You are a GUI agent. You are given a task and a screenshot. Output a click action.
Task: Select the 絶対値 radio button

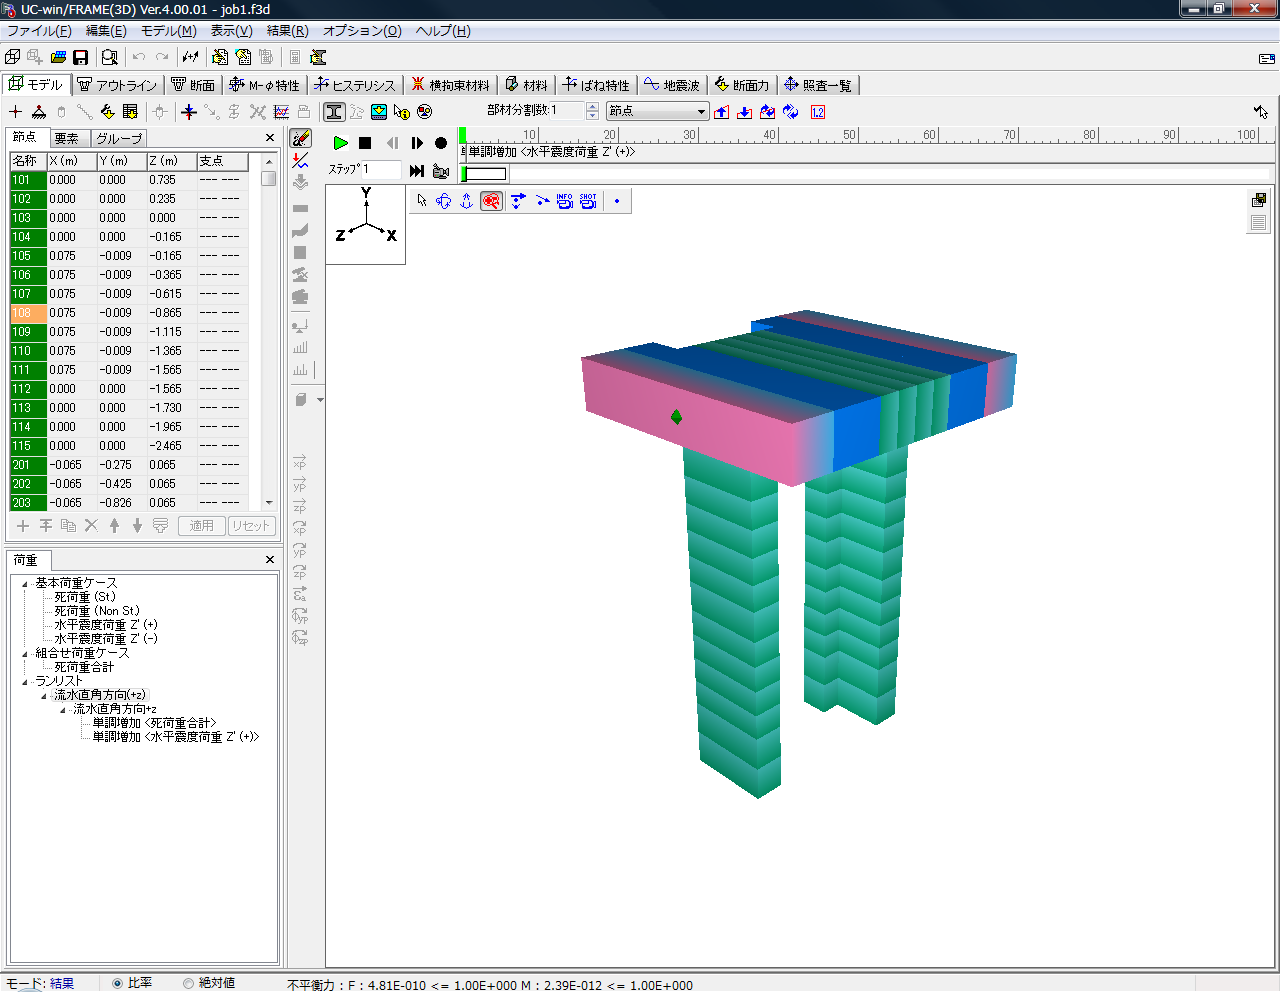[x=188, y=983]
